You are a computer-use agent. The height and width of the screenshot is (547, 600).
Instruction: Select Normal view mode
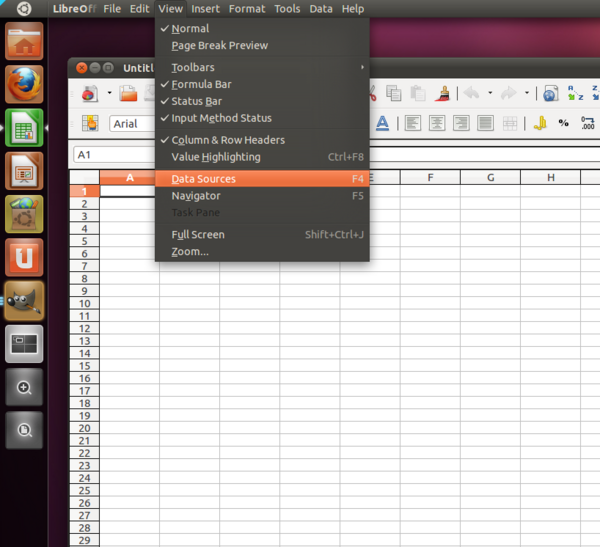point(190,29)
